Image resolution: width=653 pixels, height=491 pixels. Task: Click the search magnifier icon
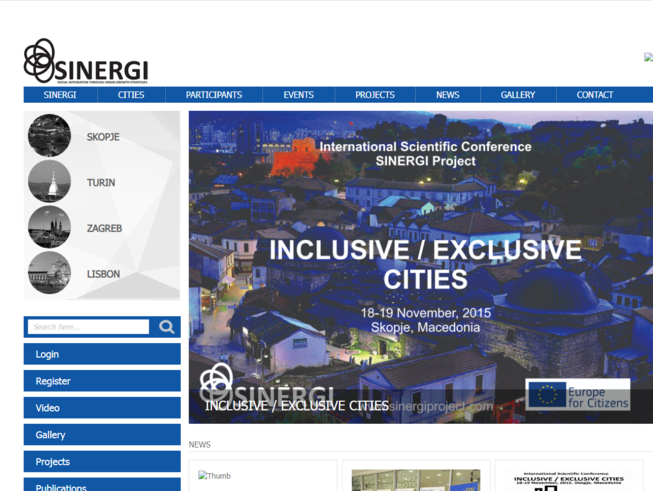coord(167,327)
